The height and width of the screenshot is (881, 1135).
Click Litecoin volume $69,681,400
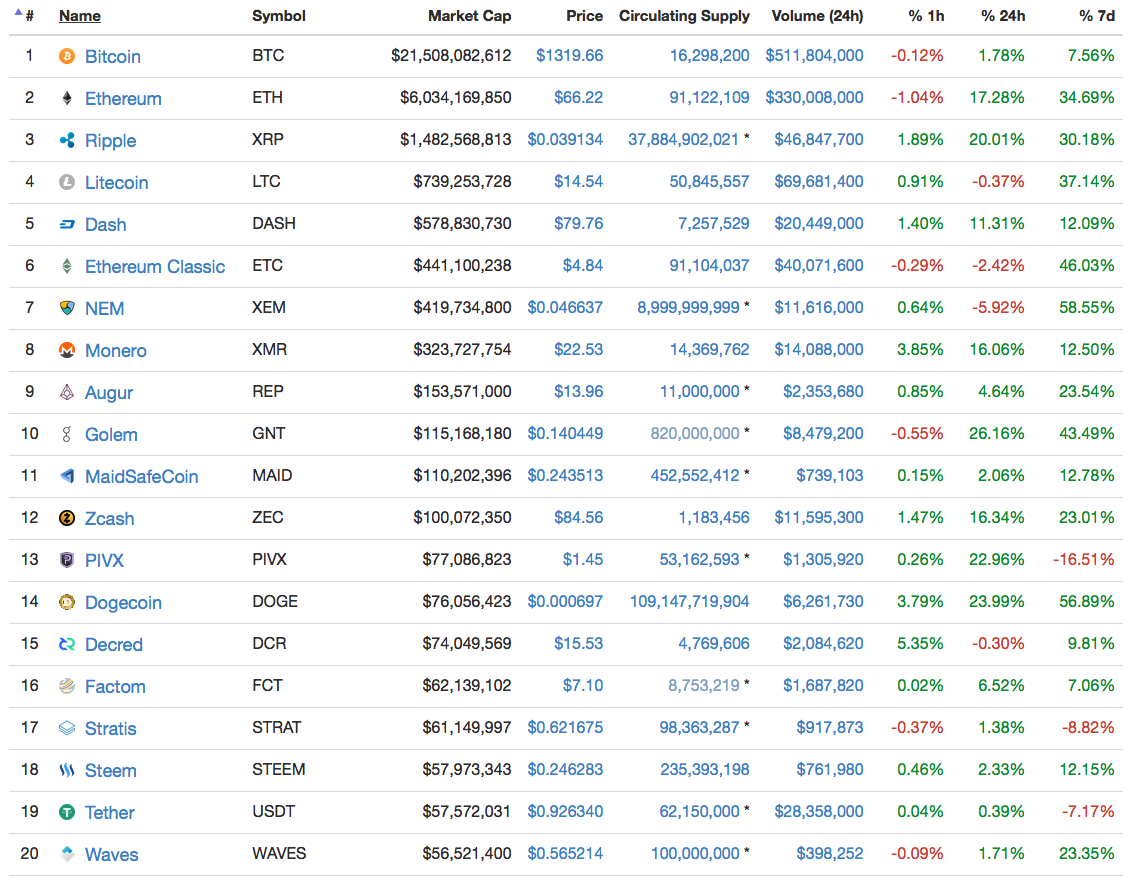coord(819,182)
